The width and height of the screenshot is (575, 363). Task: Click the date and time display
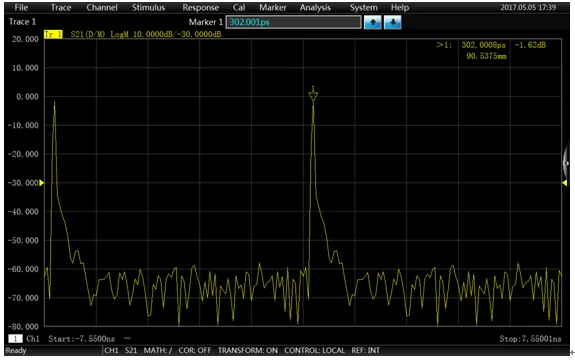click(528, 7)
